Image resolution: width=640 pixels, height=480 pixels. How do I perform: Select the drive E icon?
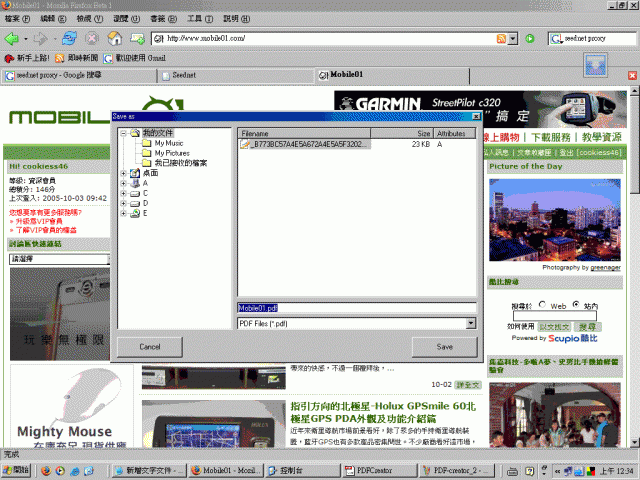(135, 213)
